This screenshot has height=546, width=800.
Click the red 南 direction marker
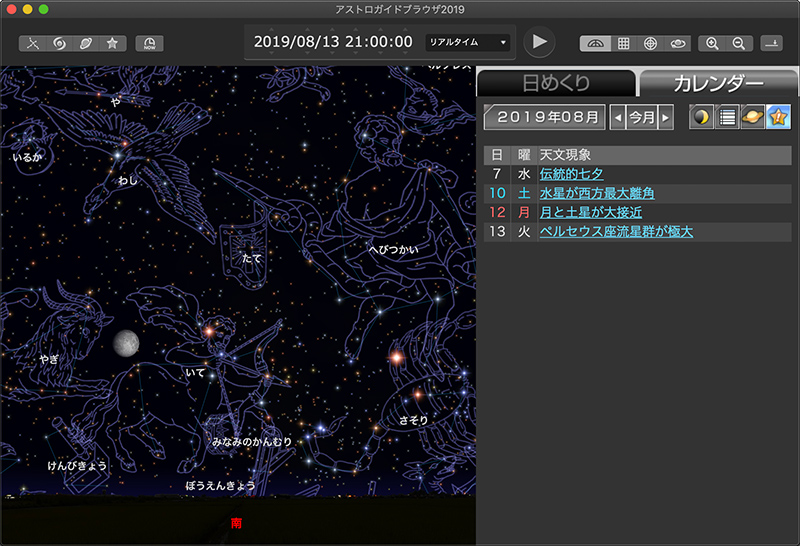(236, 523)
